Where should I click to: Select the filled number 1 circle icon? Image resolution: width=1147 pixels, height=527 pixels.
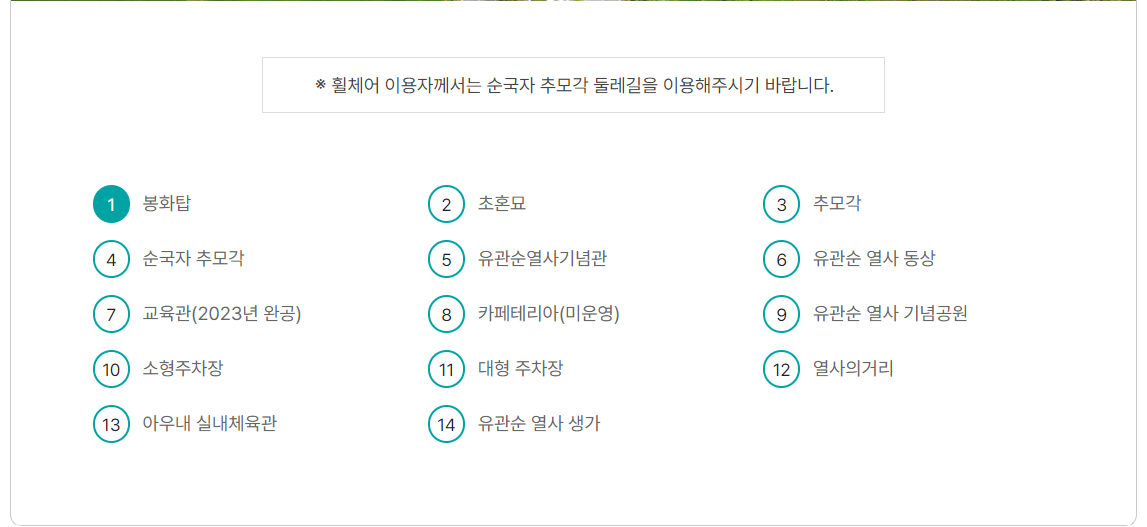(x=111, y=204)
